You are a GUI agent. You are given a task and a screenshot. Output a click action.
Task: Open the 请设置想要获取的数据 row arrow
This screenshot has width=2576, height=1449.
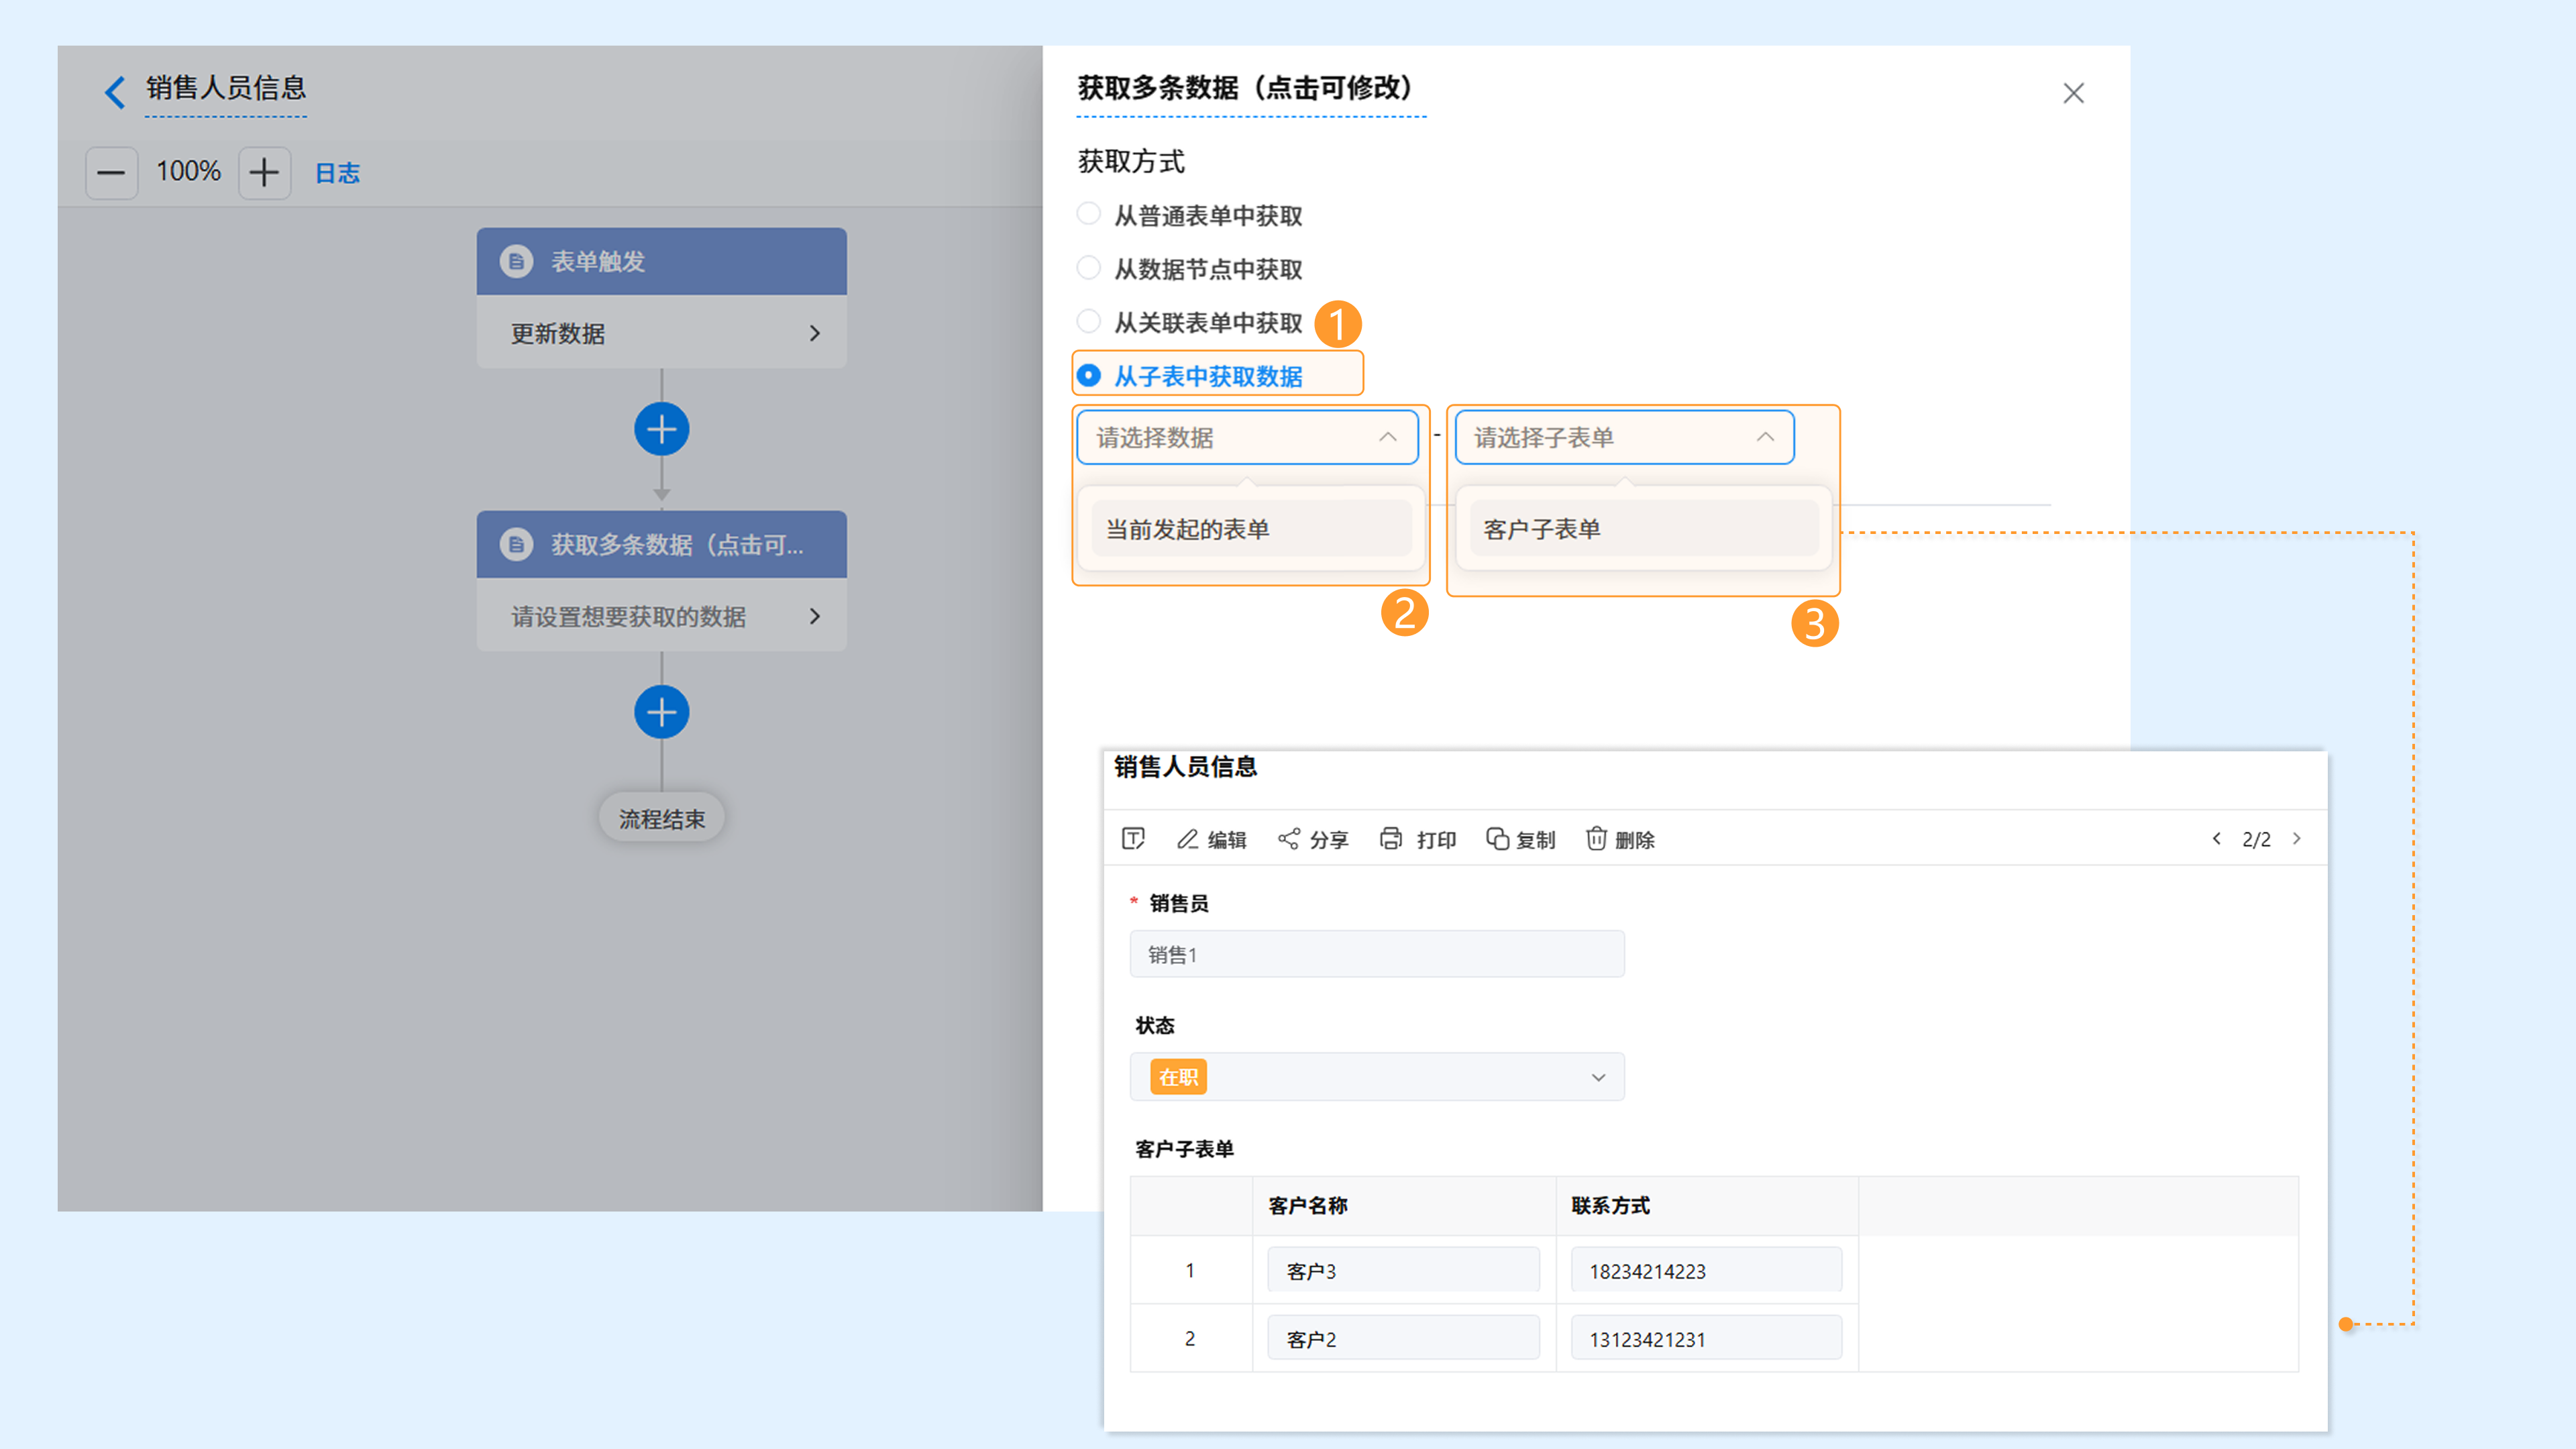point(815,616)
